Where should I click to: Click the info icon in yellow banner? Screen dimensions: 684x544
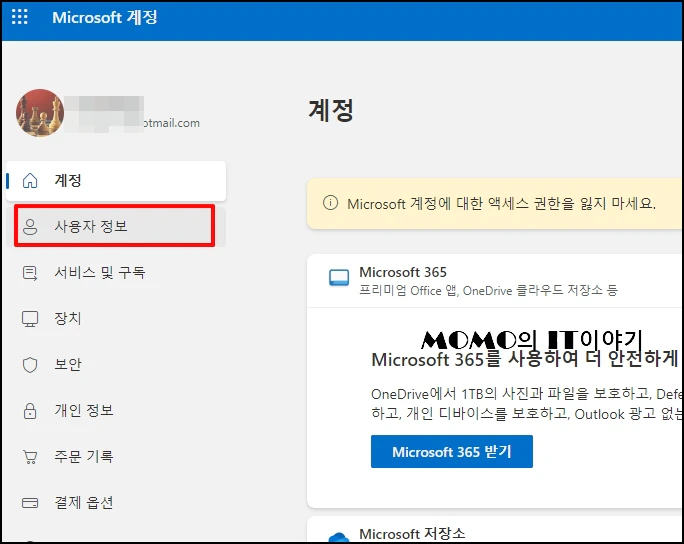pyautogui.click(x=330, y=203)
